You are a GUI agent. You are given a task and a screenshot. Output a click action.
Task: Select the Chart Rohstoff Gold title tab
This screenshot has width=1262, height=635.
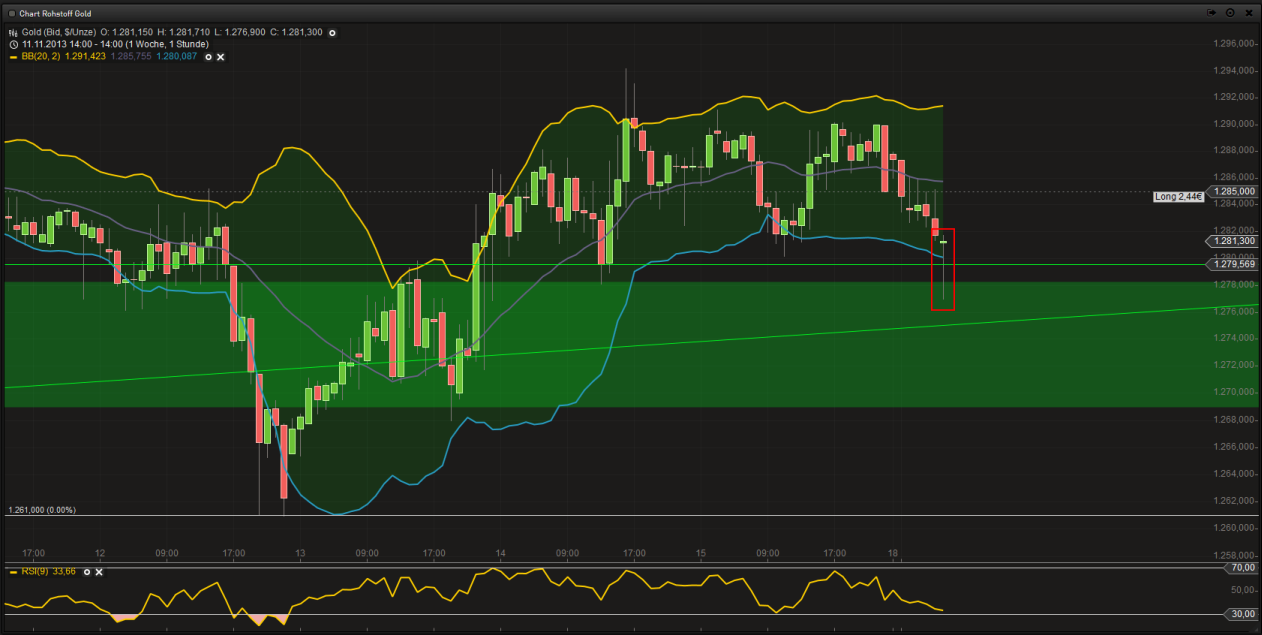pos(58,14)
